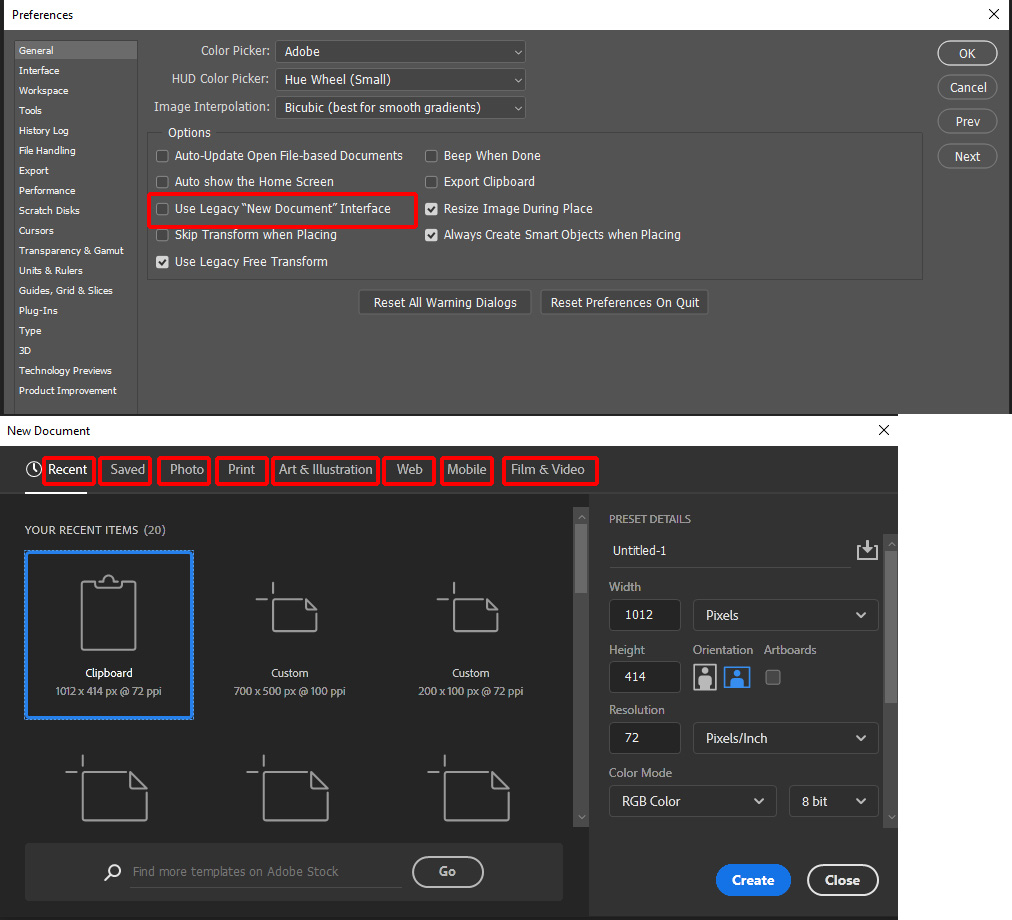The height and width of the screenshot is (920, 1012).
Task: Select the portrait orientation icon
Action: click(704, 677)
